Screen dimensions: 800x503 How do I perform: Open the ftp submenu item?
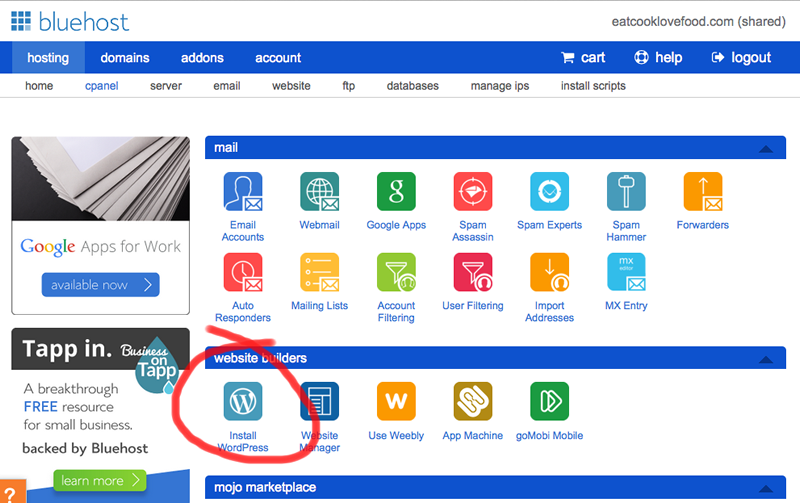point(348,86)
